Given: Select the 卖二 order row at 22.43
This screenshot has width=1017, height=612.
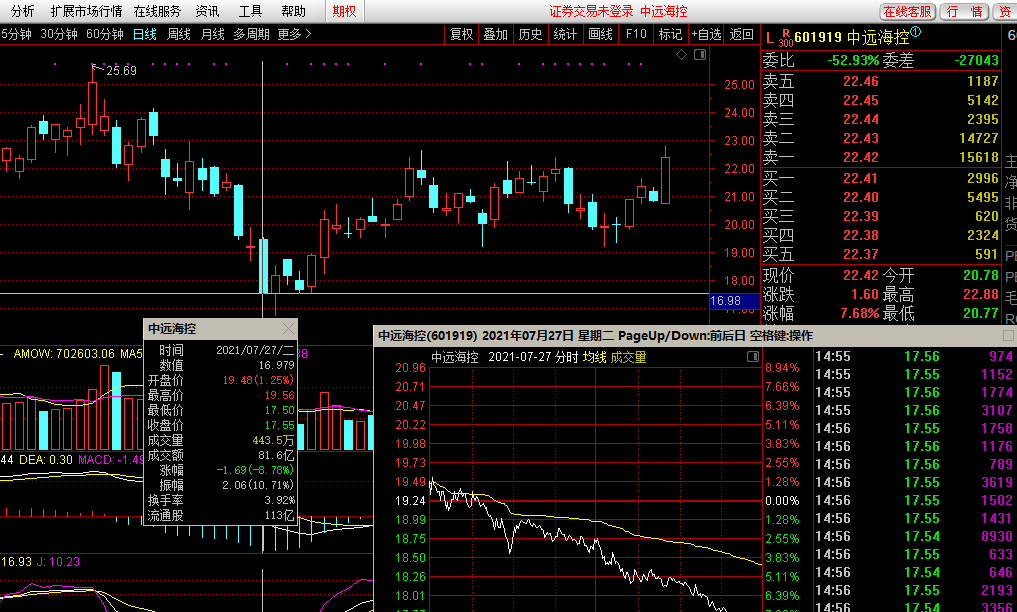Looking at the screenshot, I should tap(881, 138).
